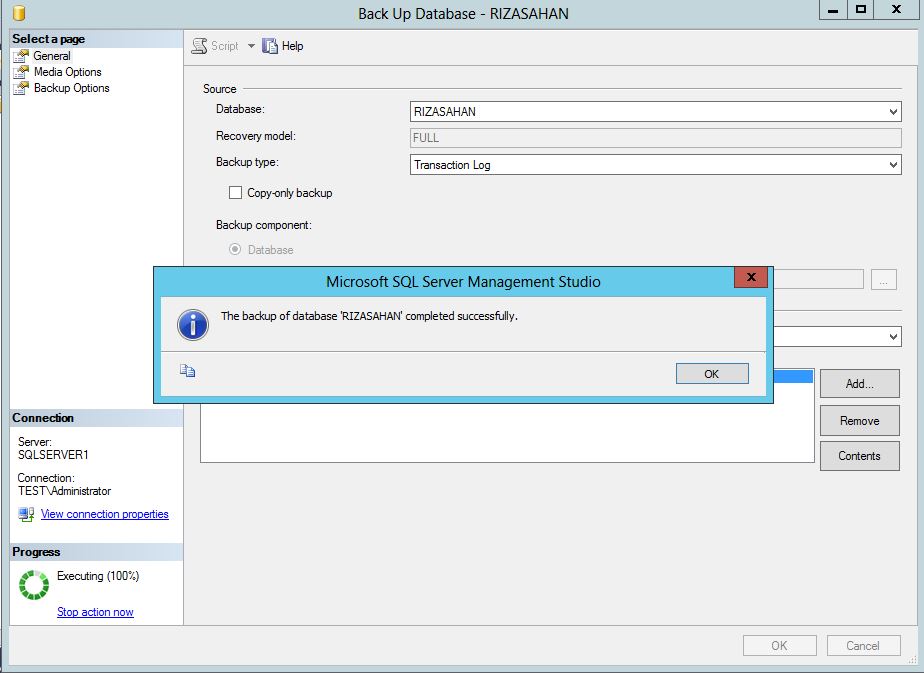924x673 pixels.
Task: Select the Database backup component radio
Action: tap(236, 250)
